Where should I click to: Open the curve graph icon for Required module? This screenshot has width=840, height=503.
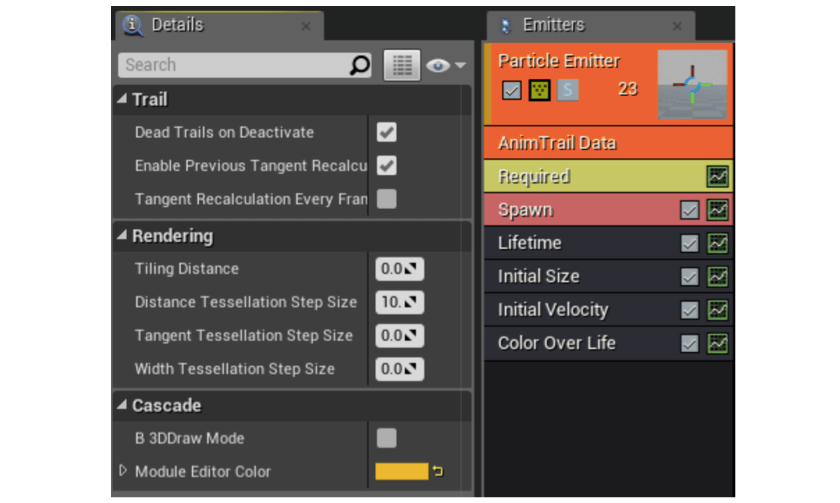[717, 177]
